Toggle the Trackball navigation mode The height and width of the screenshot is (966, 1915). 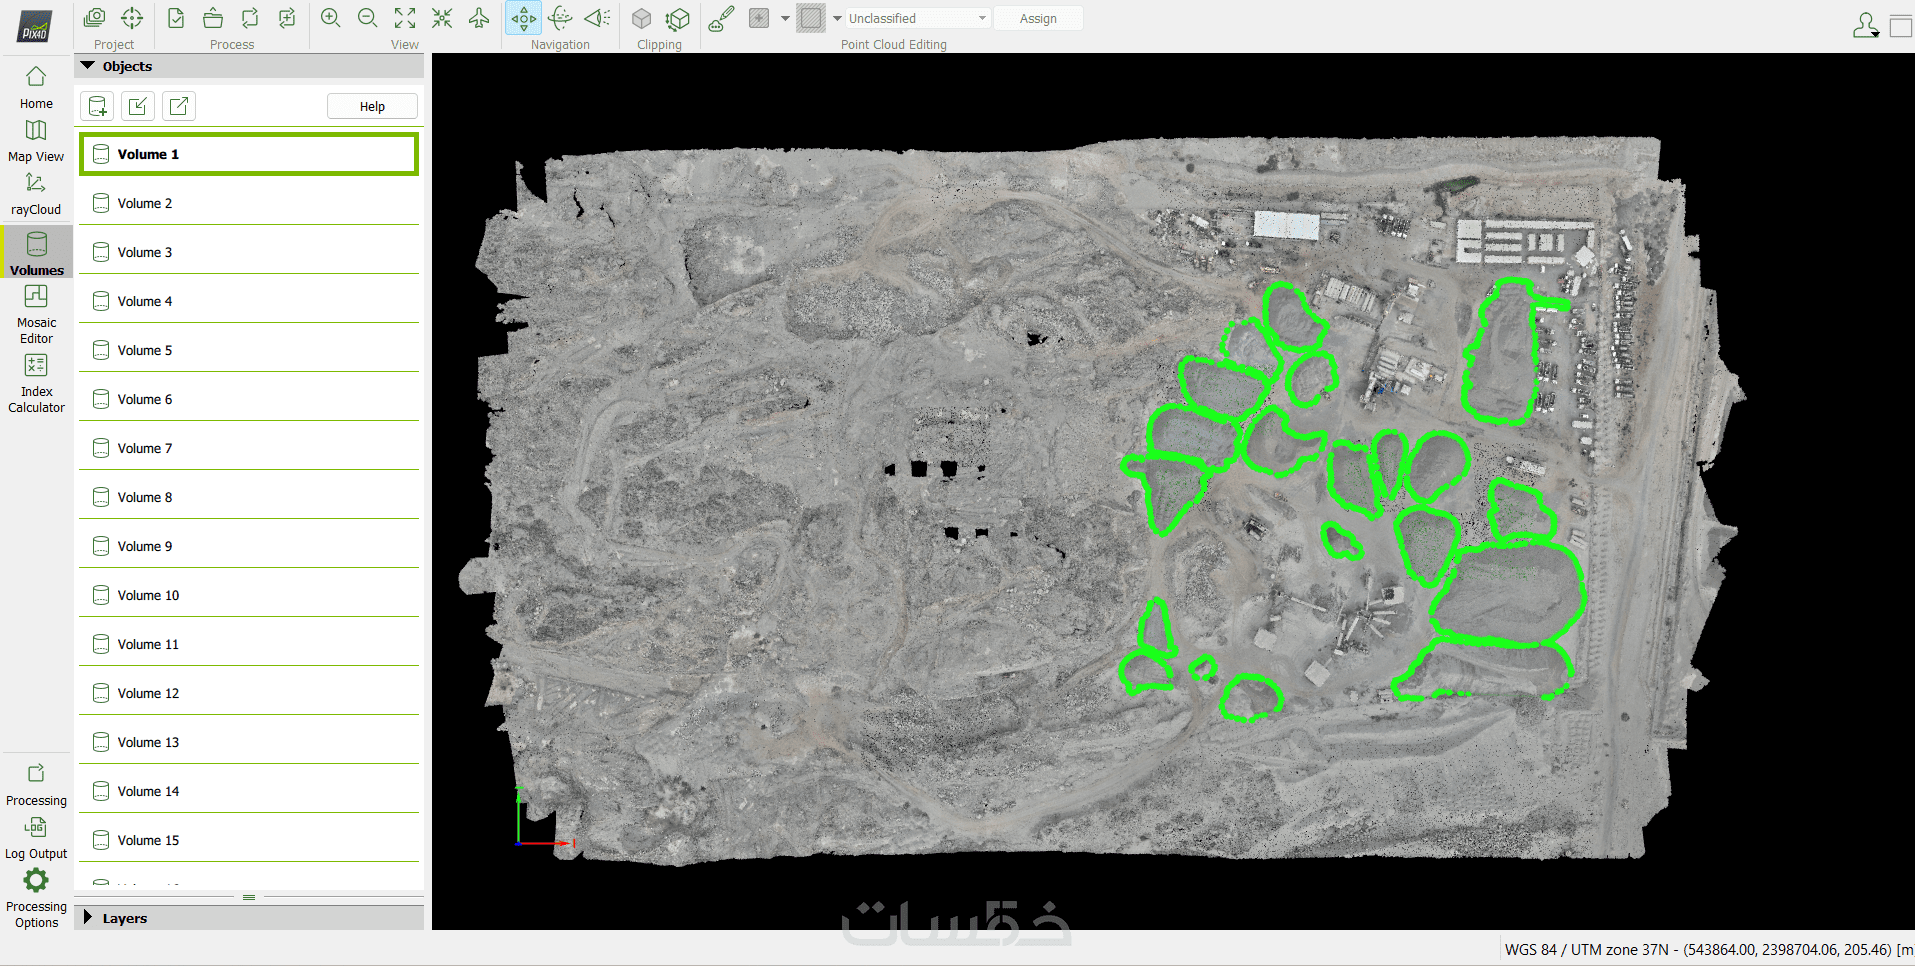[x=561, y=18]
